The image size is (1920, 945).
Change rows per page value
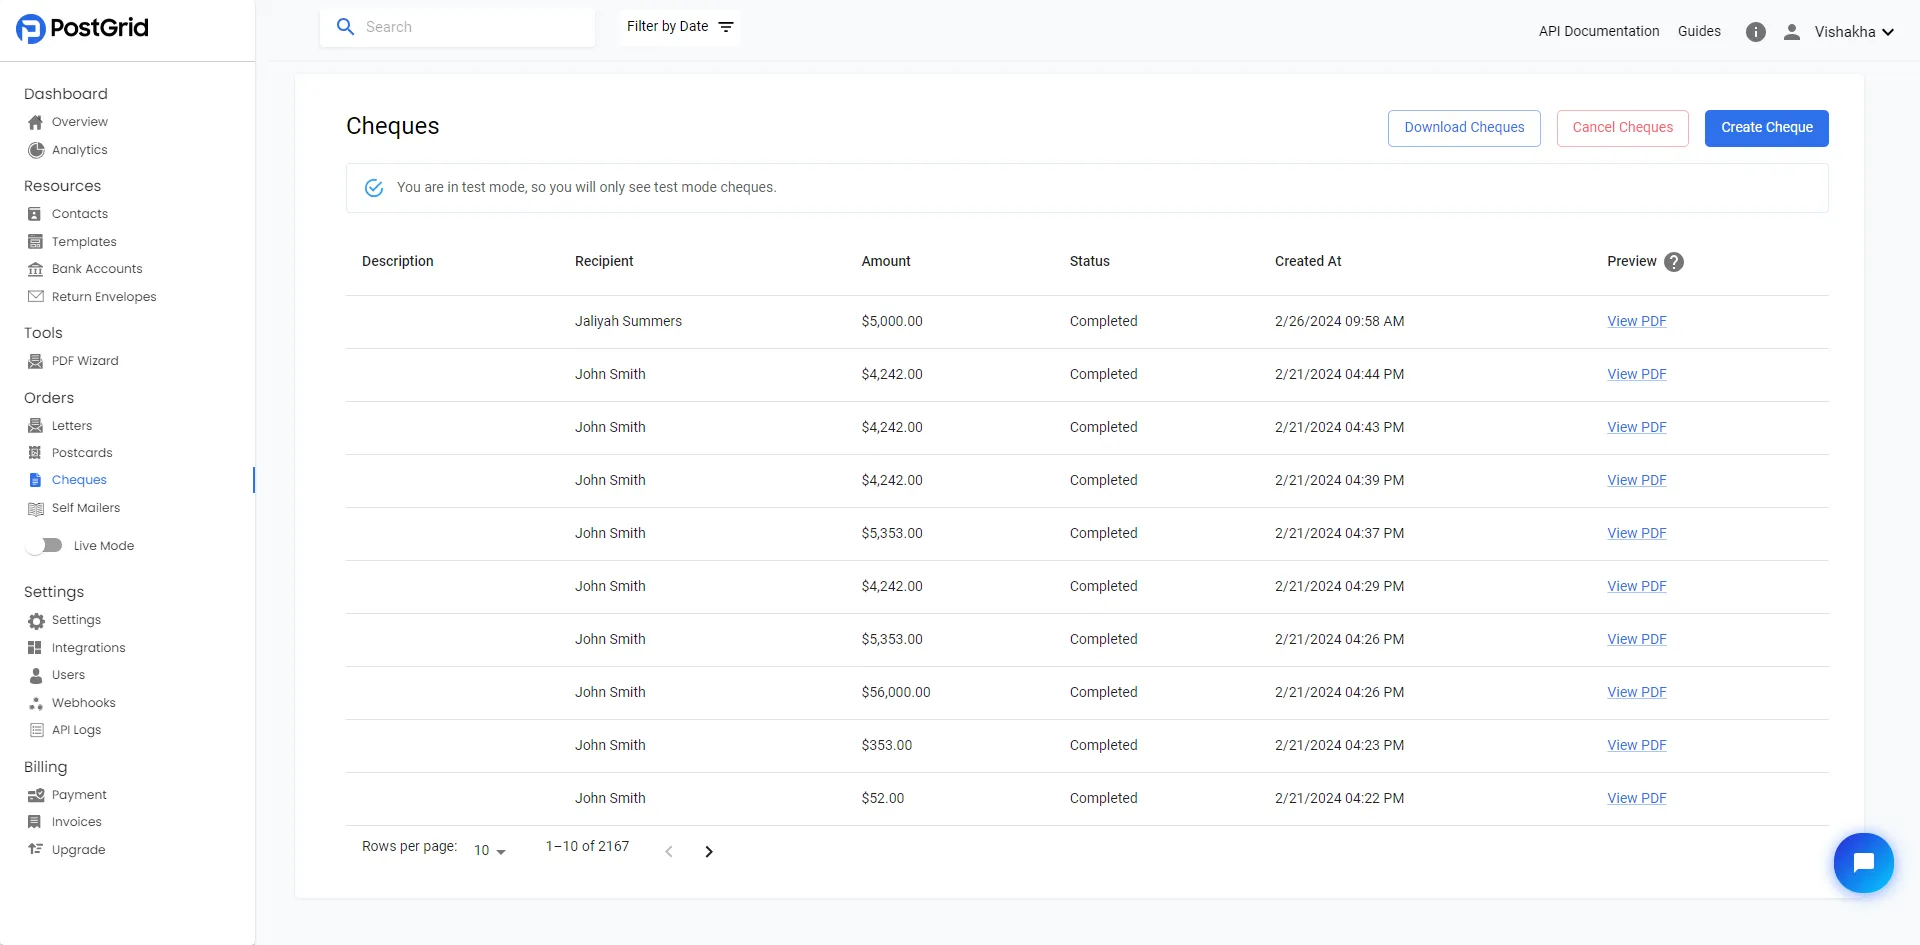[x=487, y=850]
